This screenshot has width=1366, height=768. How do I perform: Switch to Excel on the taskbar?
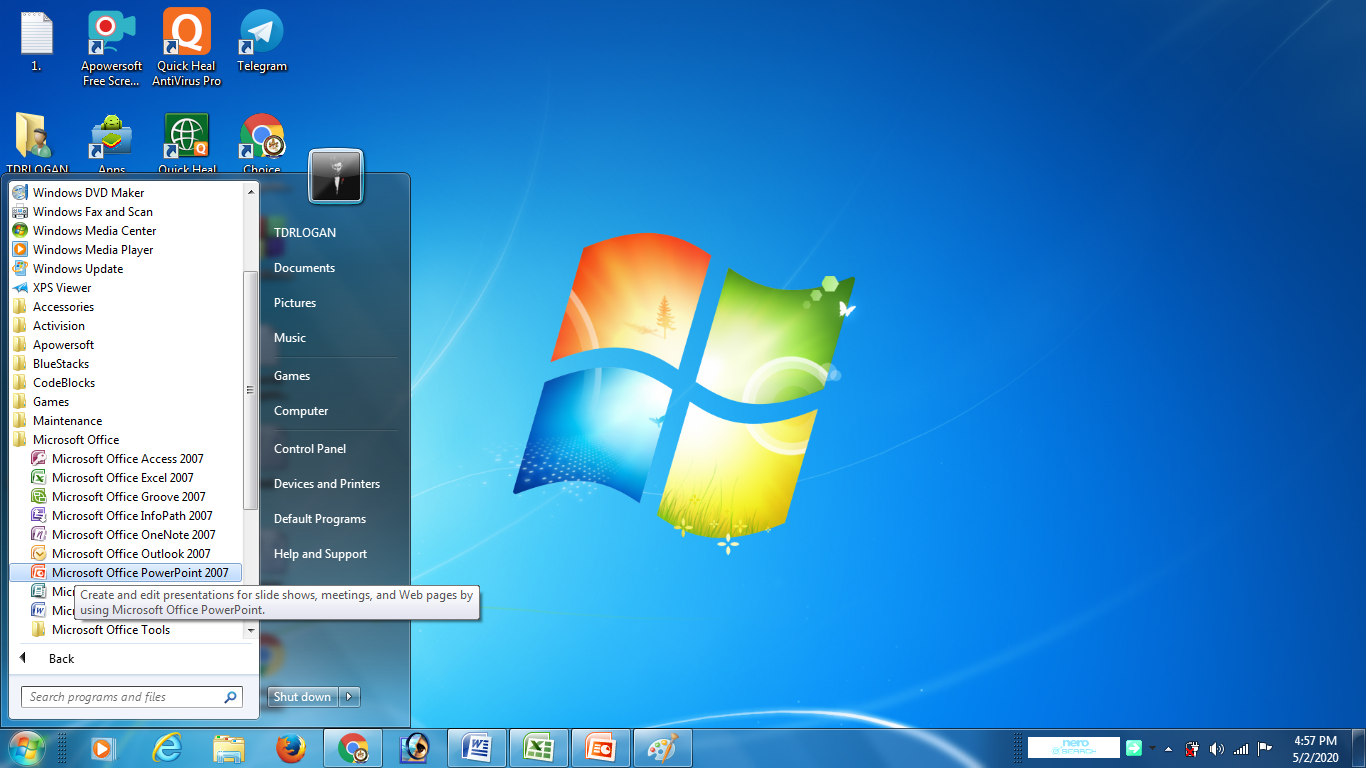[539, 748]
